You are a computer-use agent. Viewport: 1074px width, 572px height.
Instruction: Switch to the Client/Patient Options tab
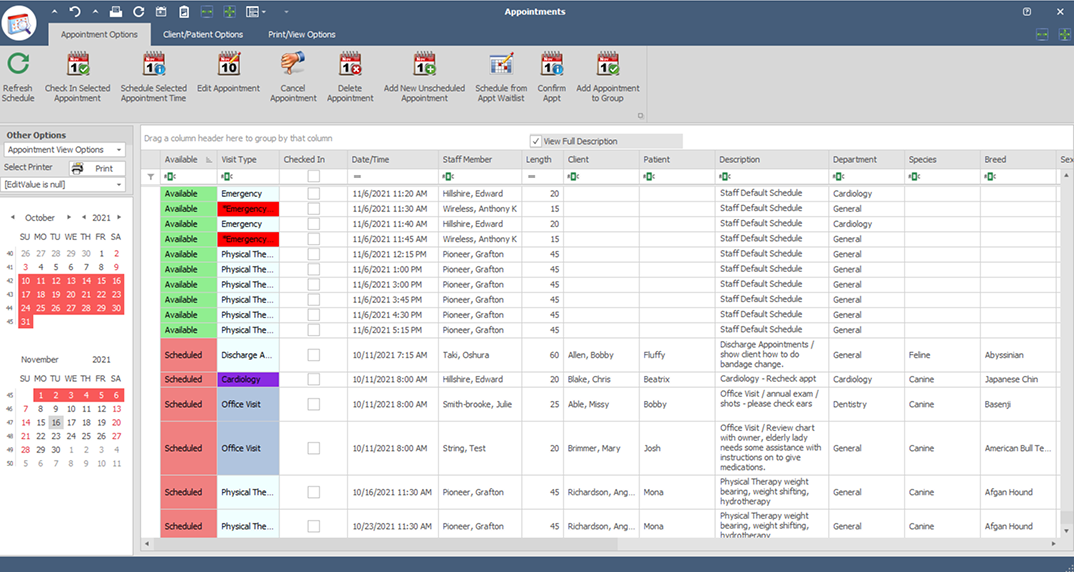click(203, 34)
